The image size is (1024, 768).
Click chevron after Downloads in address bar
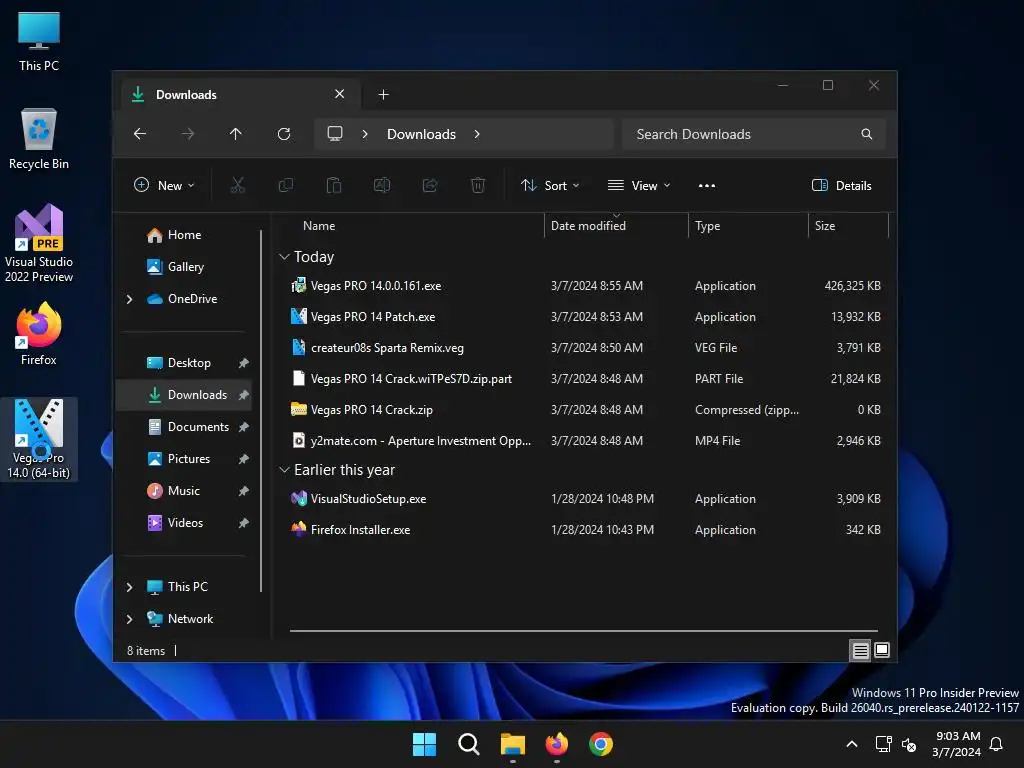477,134
